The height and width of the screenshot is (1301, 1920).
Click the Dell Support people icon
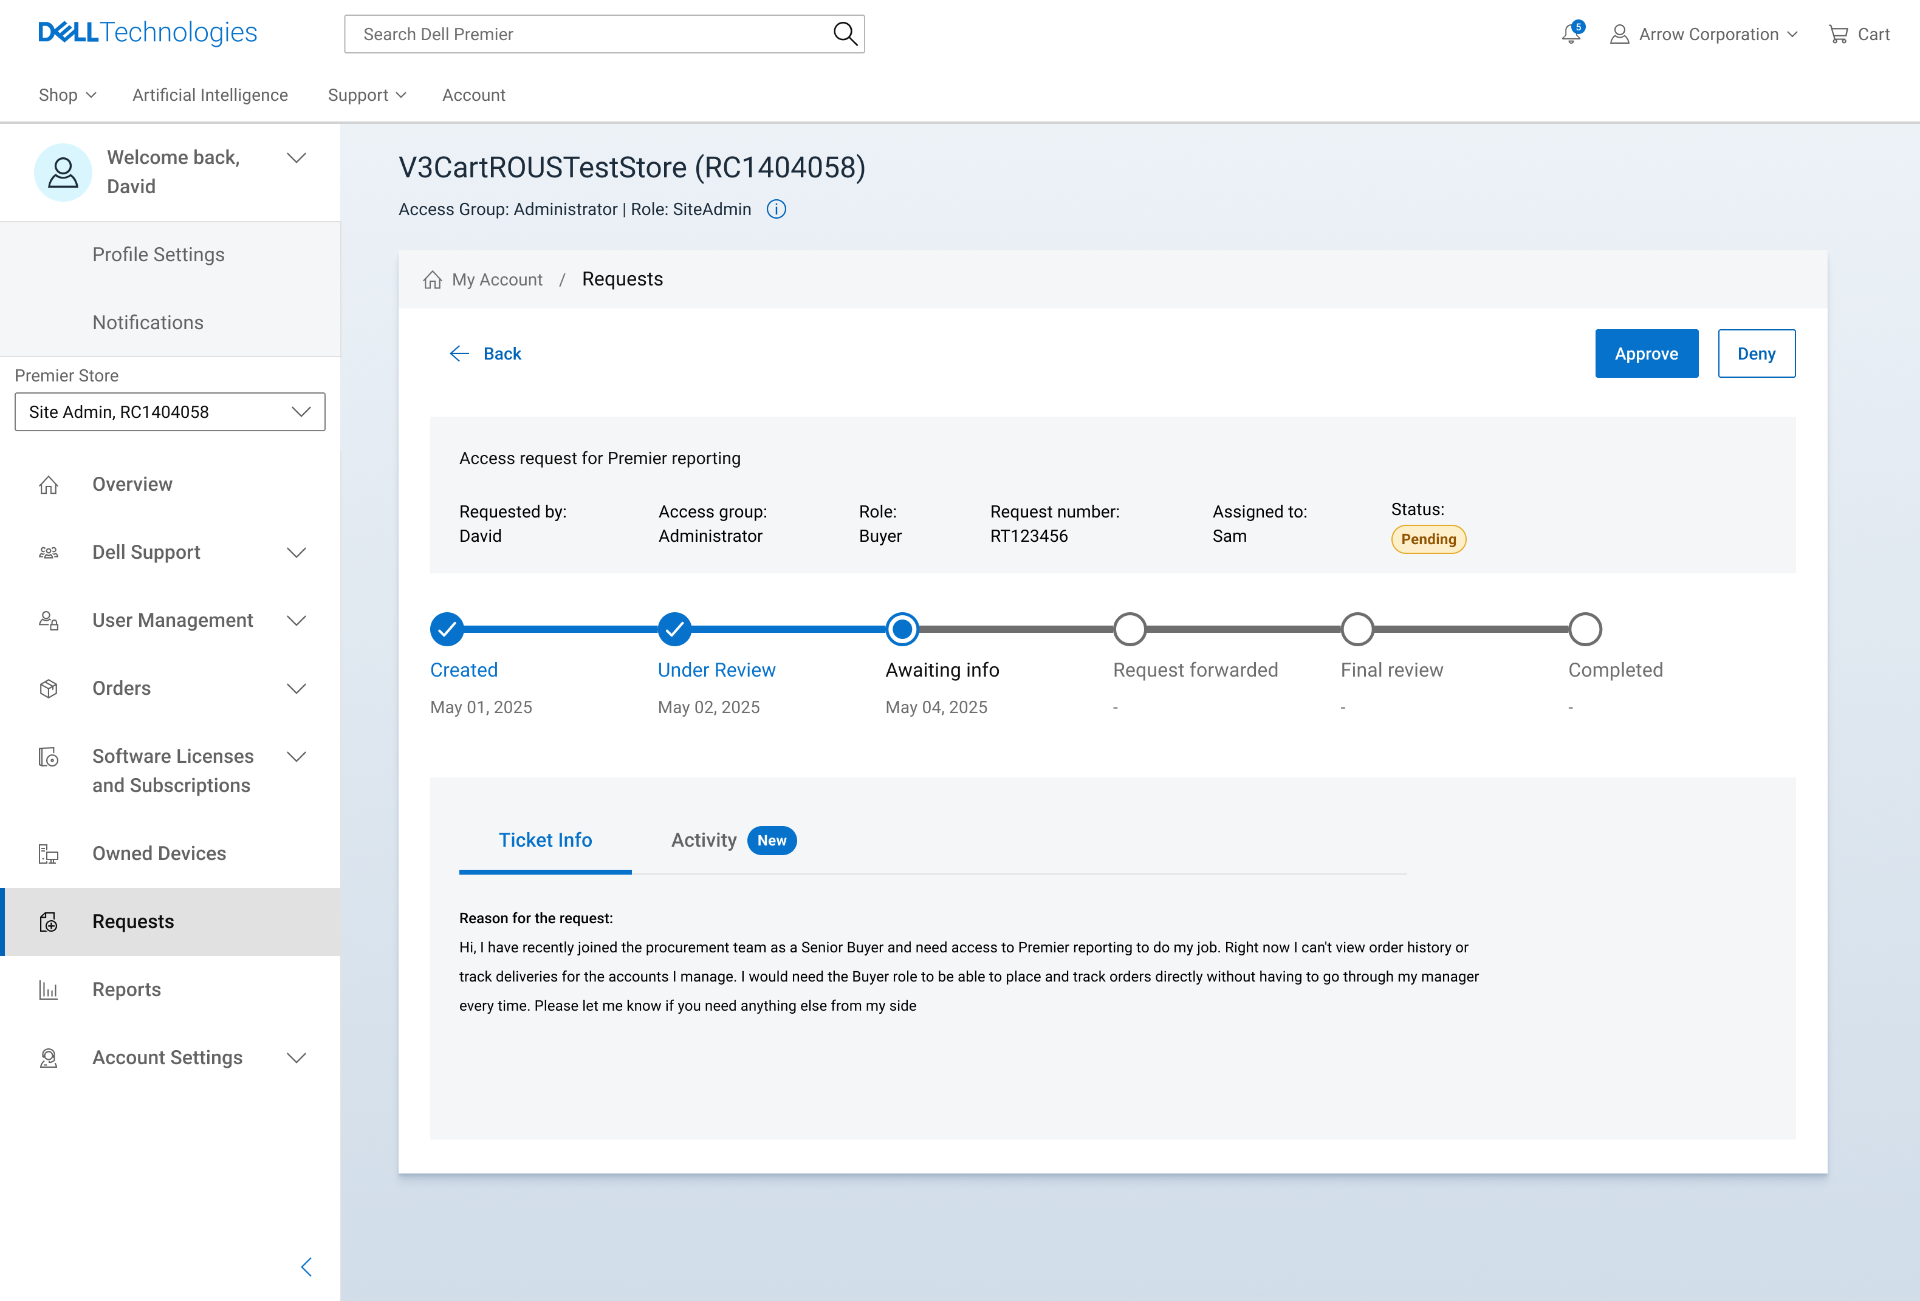pos(48,553)
